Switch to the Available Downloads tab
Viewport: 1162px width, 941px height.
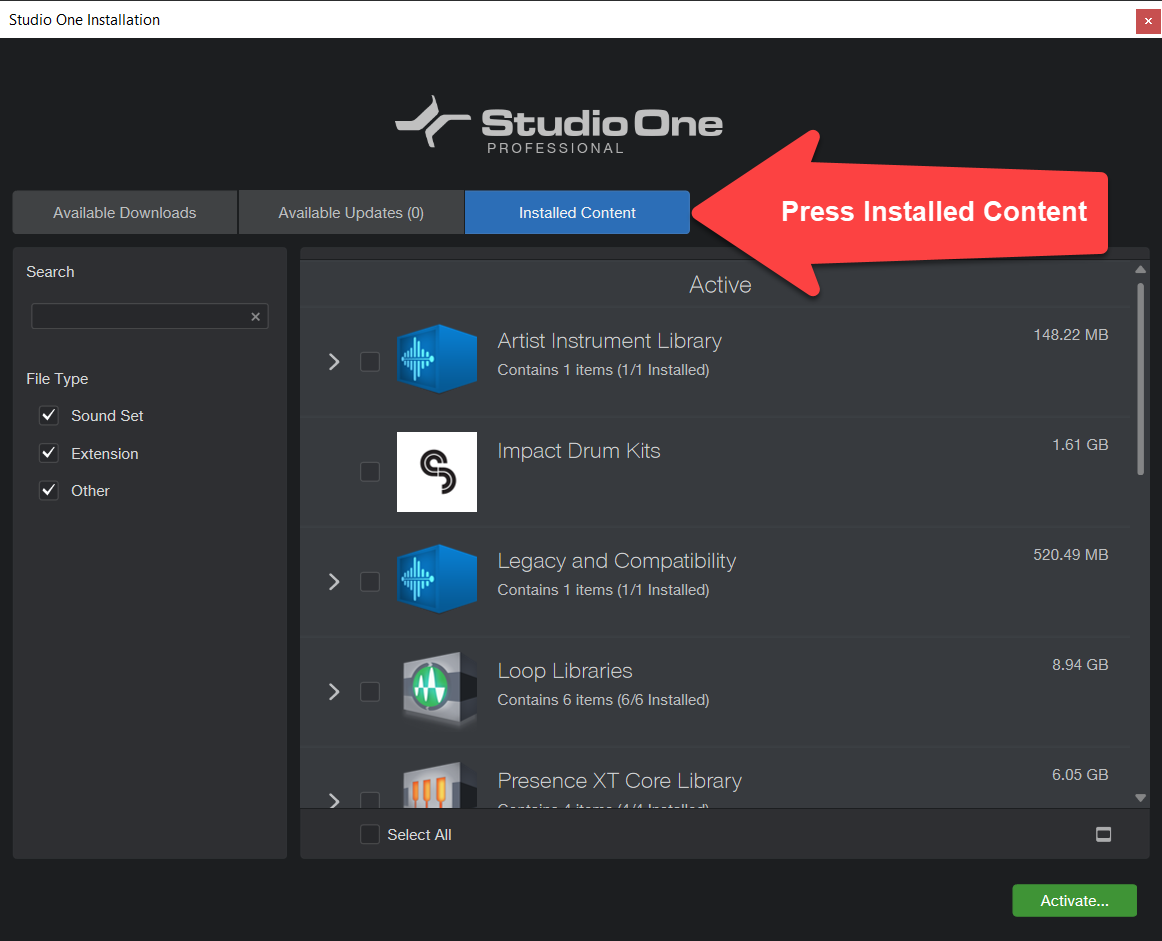[124, 212]
